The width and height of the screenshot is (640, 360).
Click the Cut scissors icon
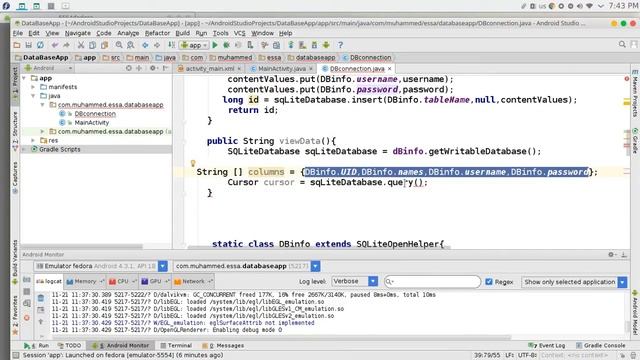[x=81, y=45]
